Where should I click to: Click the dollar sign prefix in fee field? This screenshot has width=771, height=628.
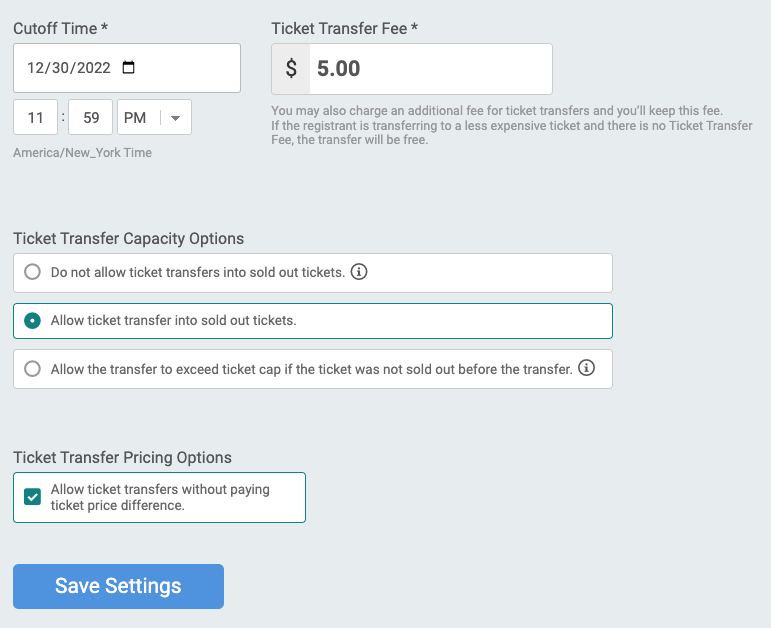[x=291, y=68]
